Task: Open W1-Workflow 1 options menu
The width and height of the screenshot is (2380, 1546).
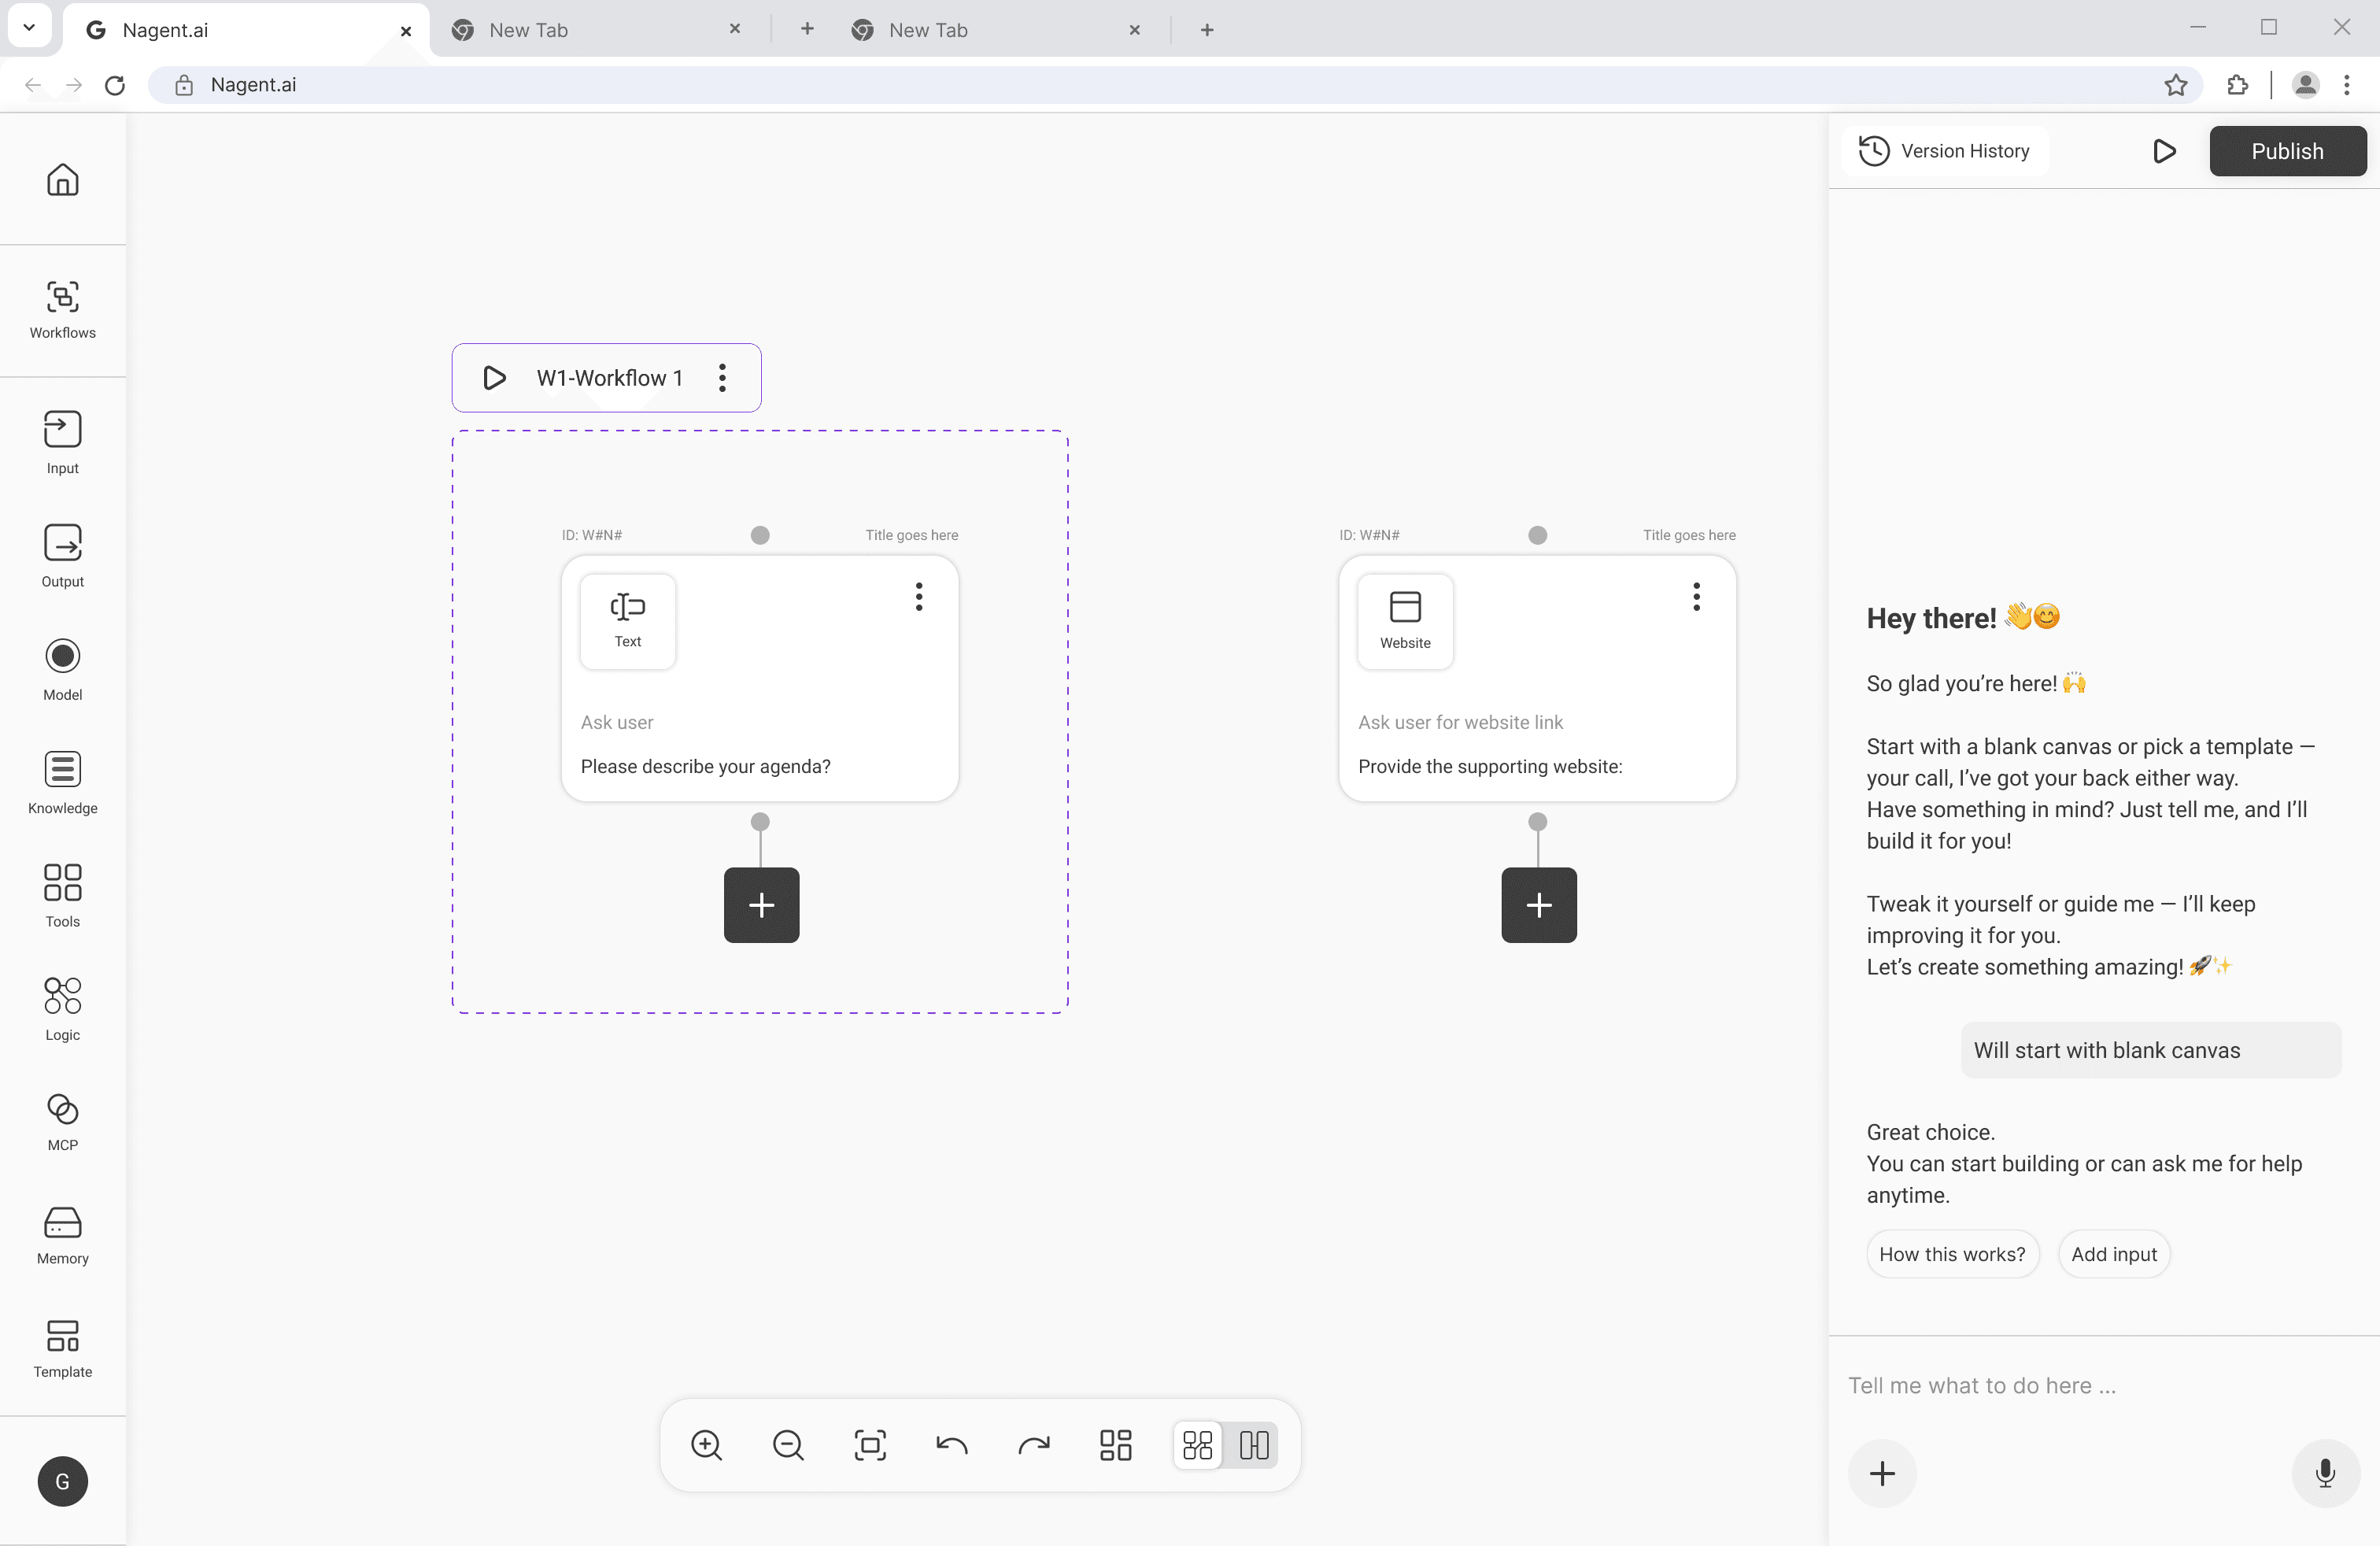Action: click(722, 378)
